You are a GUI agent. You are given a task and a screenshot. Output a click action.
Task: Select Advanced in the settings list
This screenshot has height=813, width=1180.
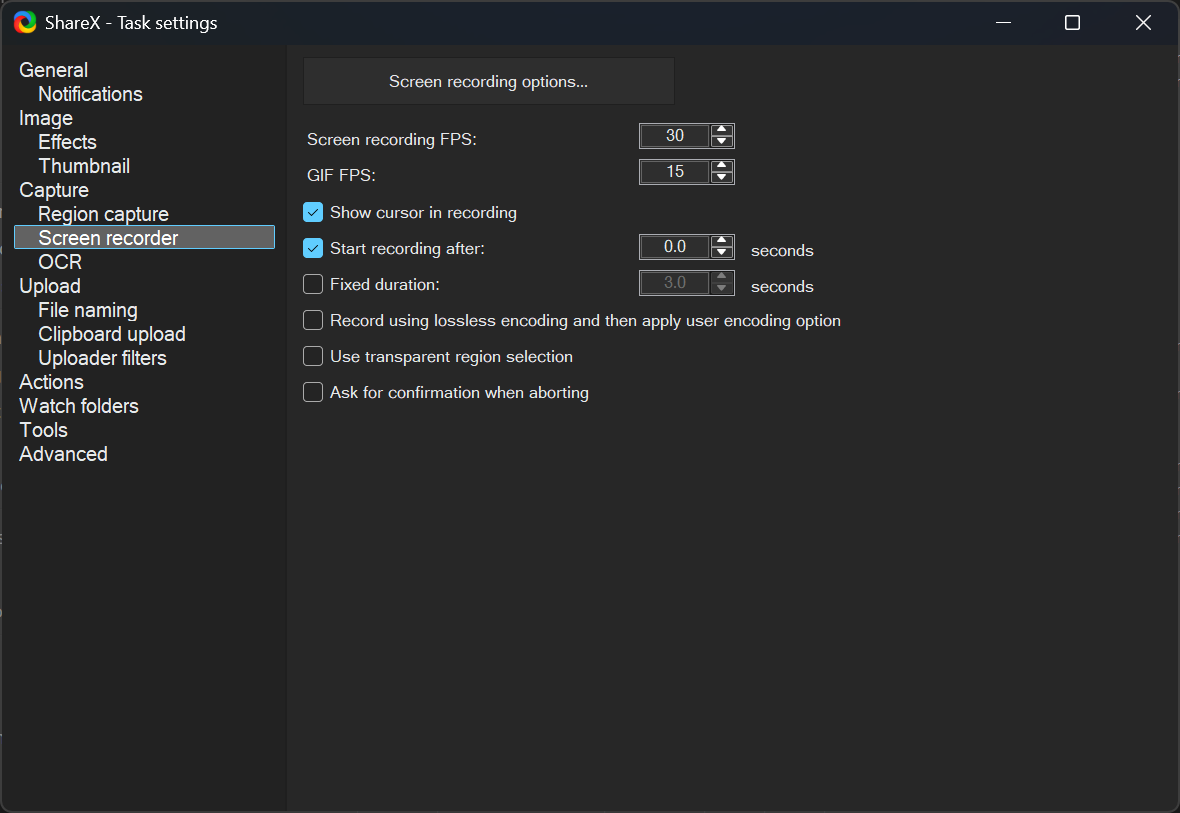click(x=63, y=454)
